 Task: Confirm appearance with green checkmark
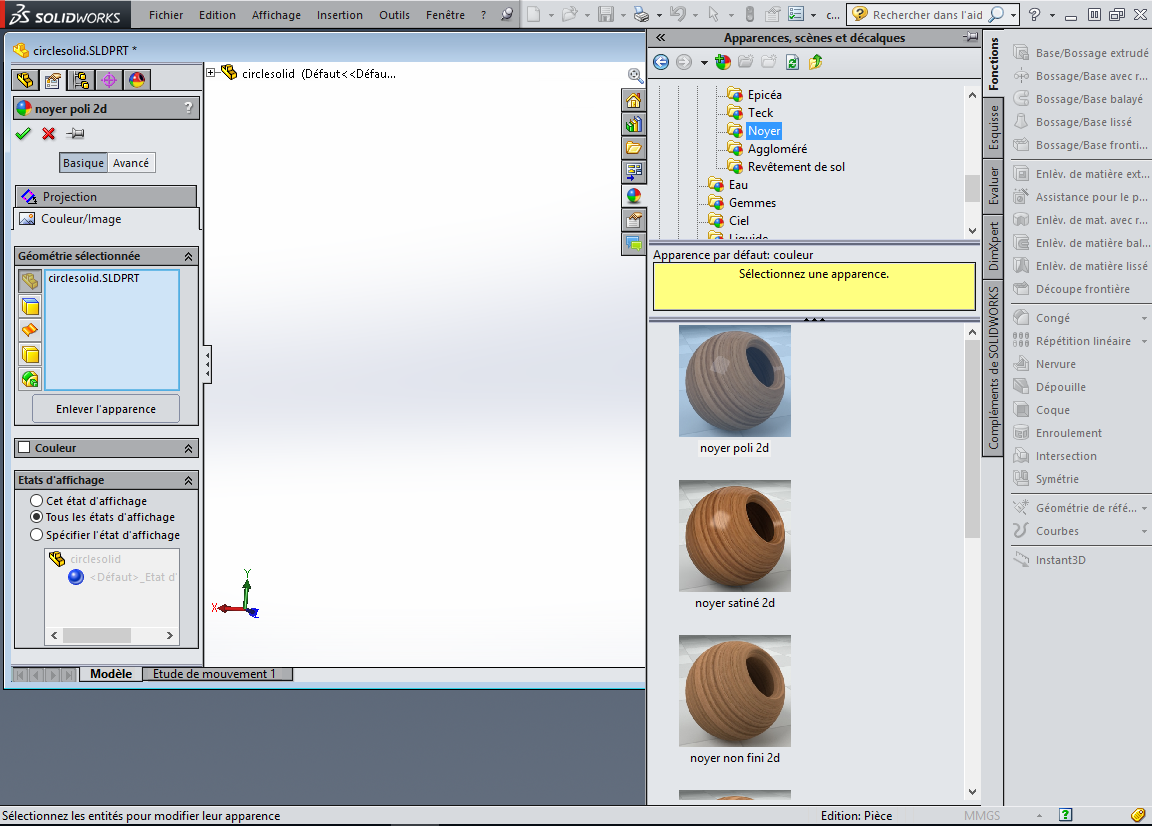24,134
